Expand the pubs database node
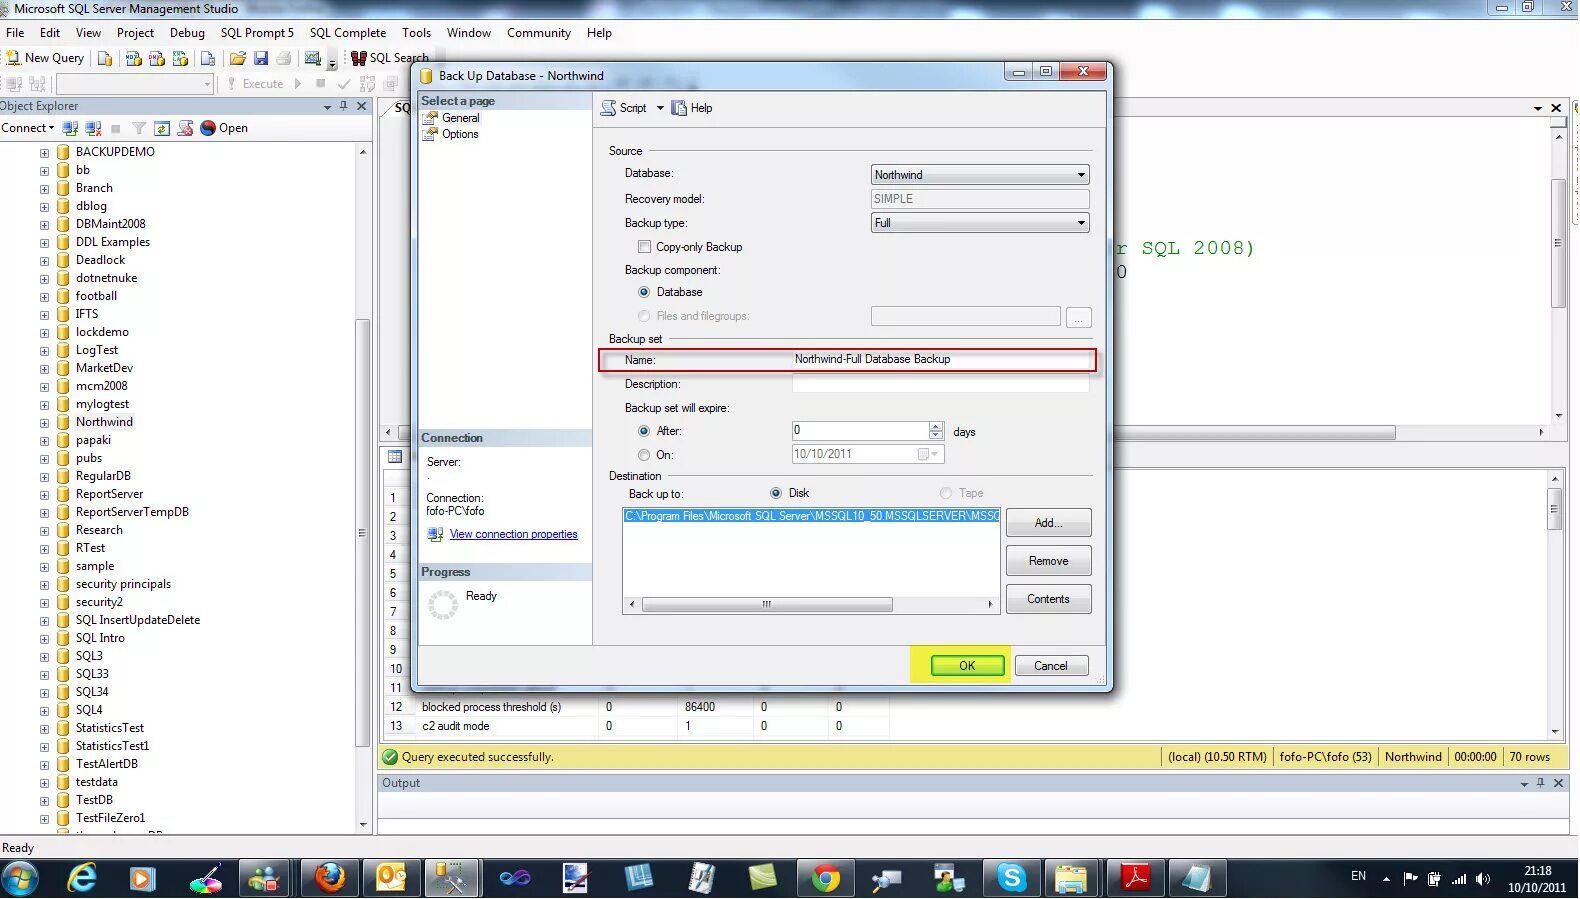 tap(44, 459)
